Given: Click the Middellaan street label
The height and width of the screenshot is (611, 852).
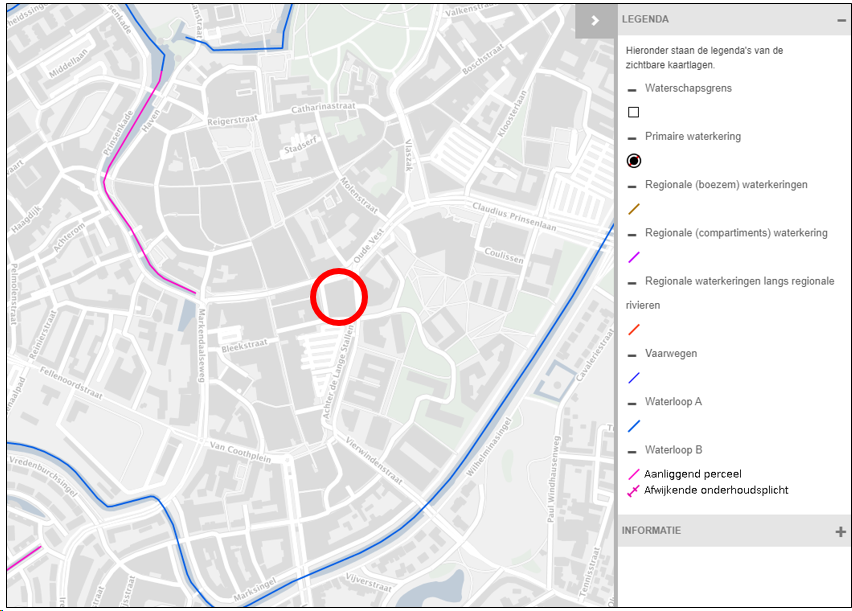Looking at the screenshot, I should pos(68,64).
